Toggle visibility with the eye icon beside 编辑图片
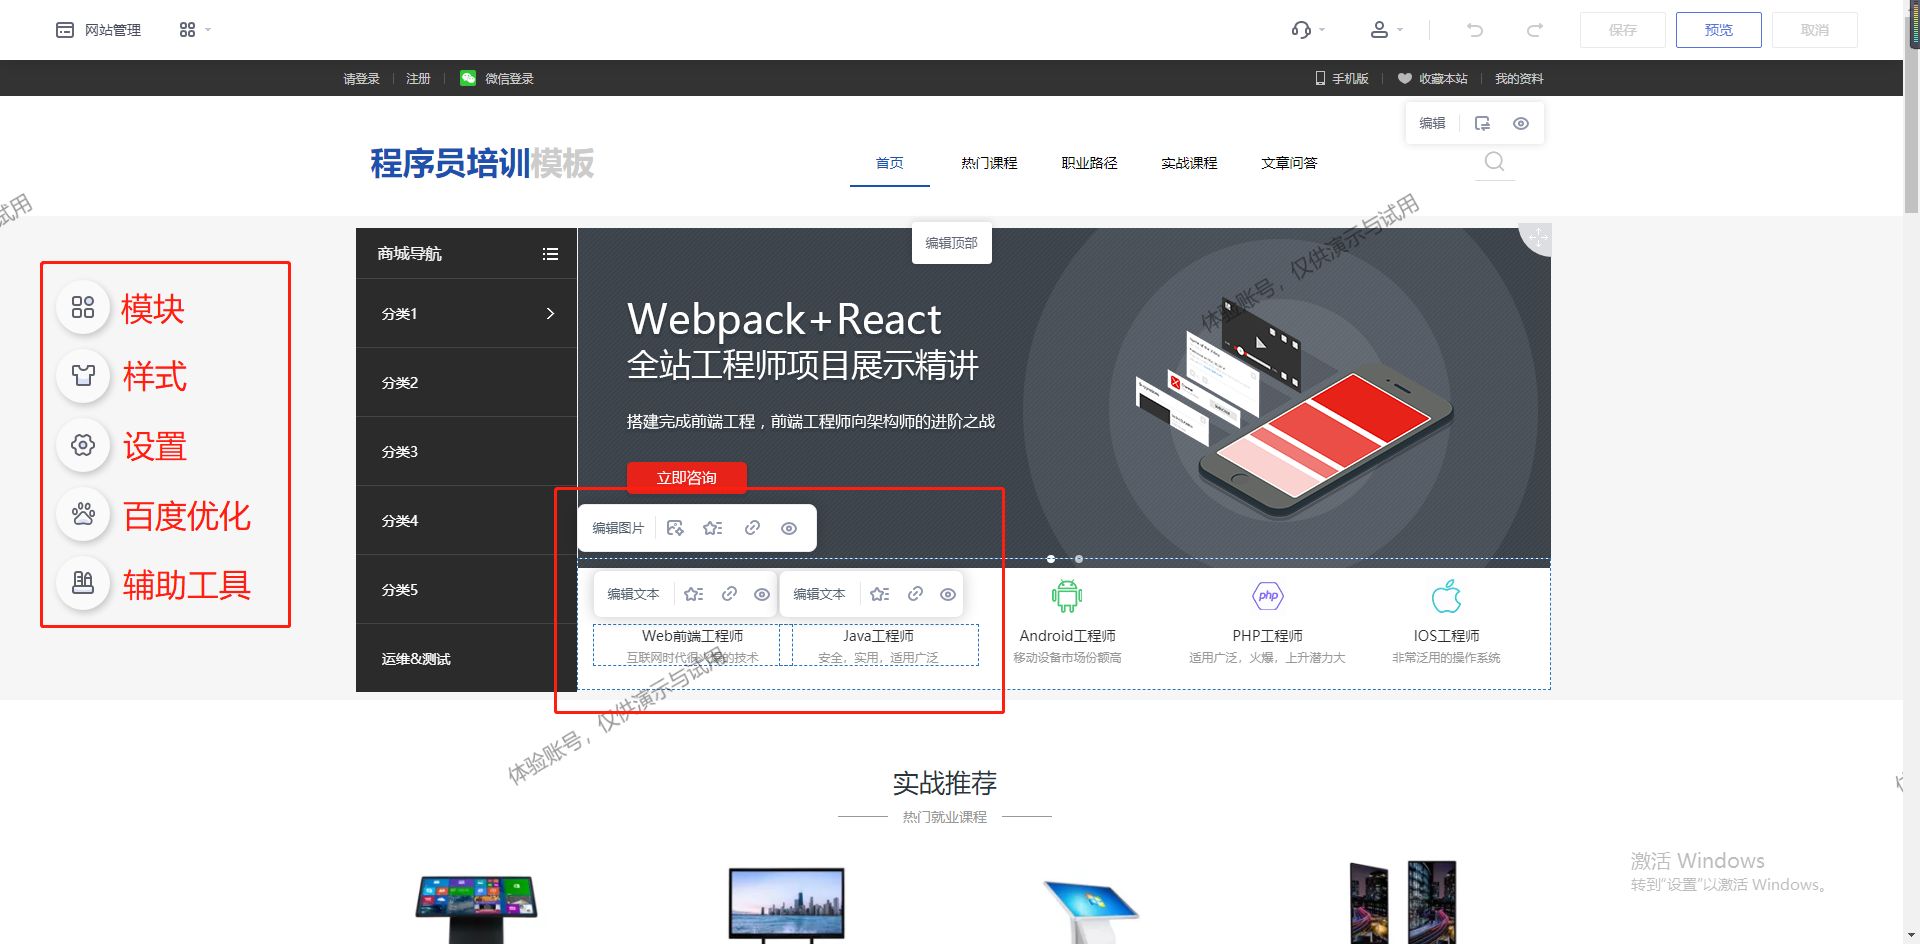The width and height of the screenshot is (1920, 944). tap(789, 527)
